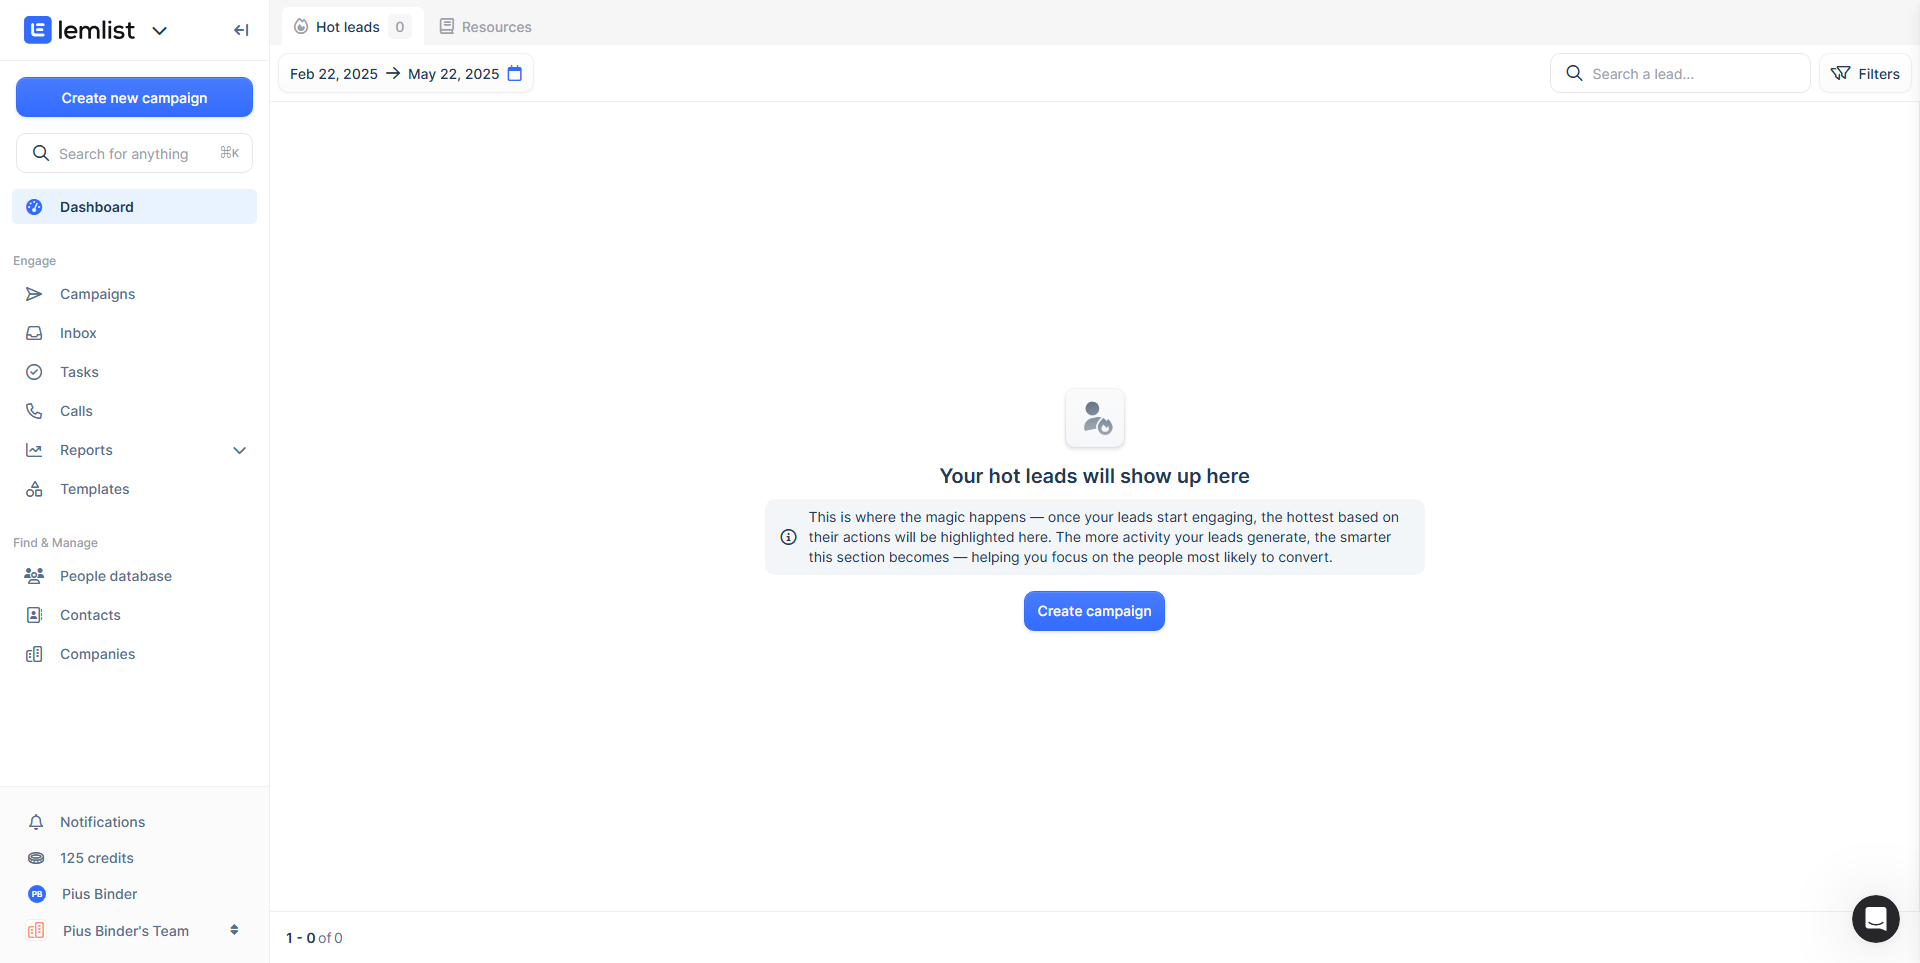
Task: Click the calendar icon in date range
Action: 515,74
